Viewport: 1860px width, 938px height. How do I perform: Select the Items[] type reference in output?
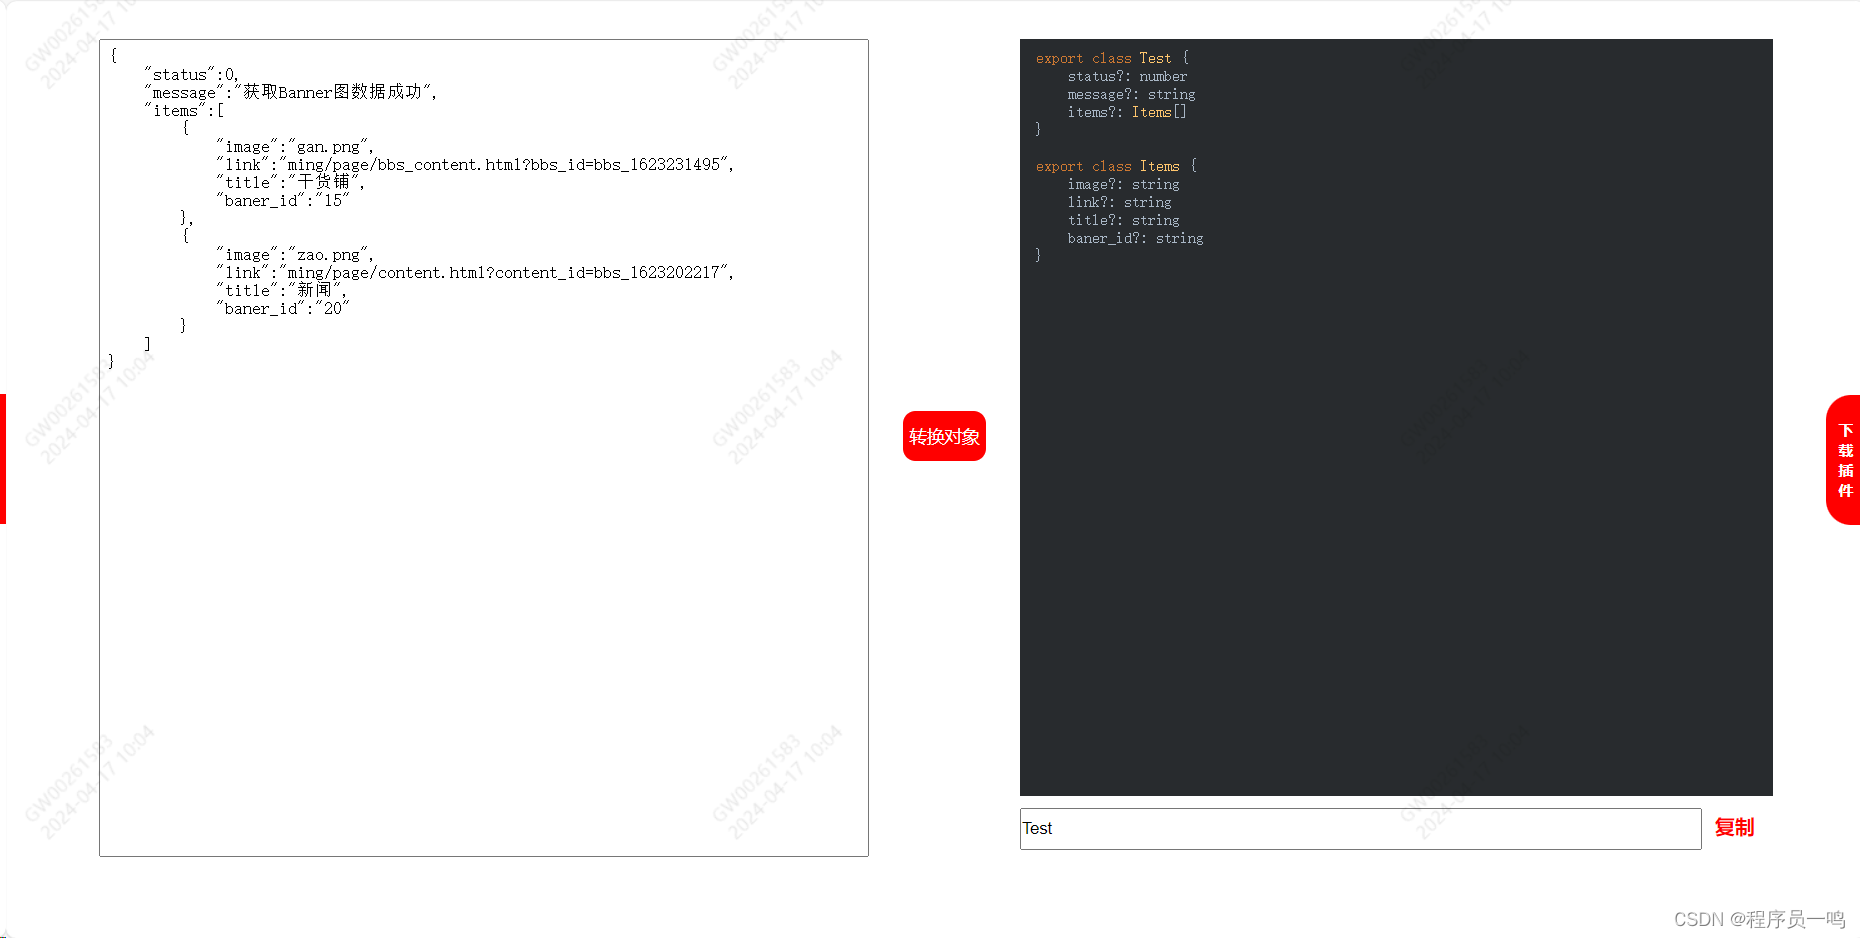[x=1157, y=112]
